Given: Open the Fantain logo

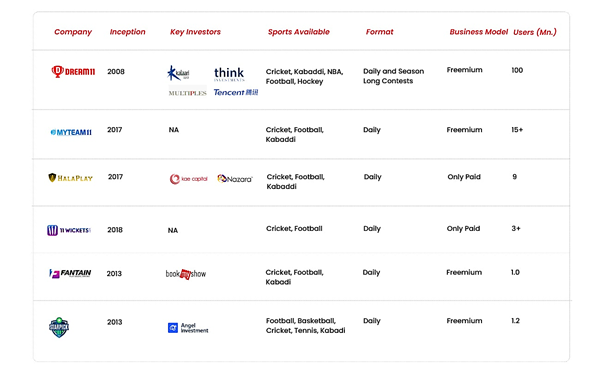Looking at the screenshot, I should tap(70, 273).
